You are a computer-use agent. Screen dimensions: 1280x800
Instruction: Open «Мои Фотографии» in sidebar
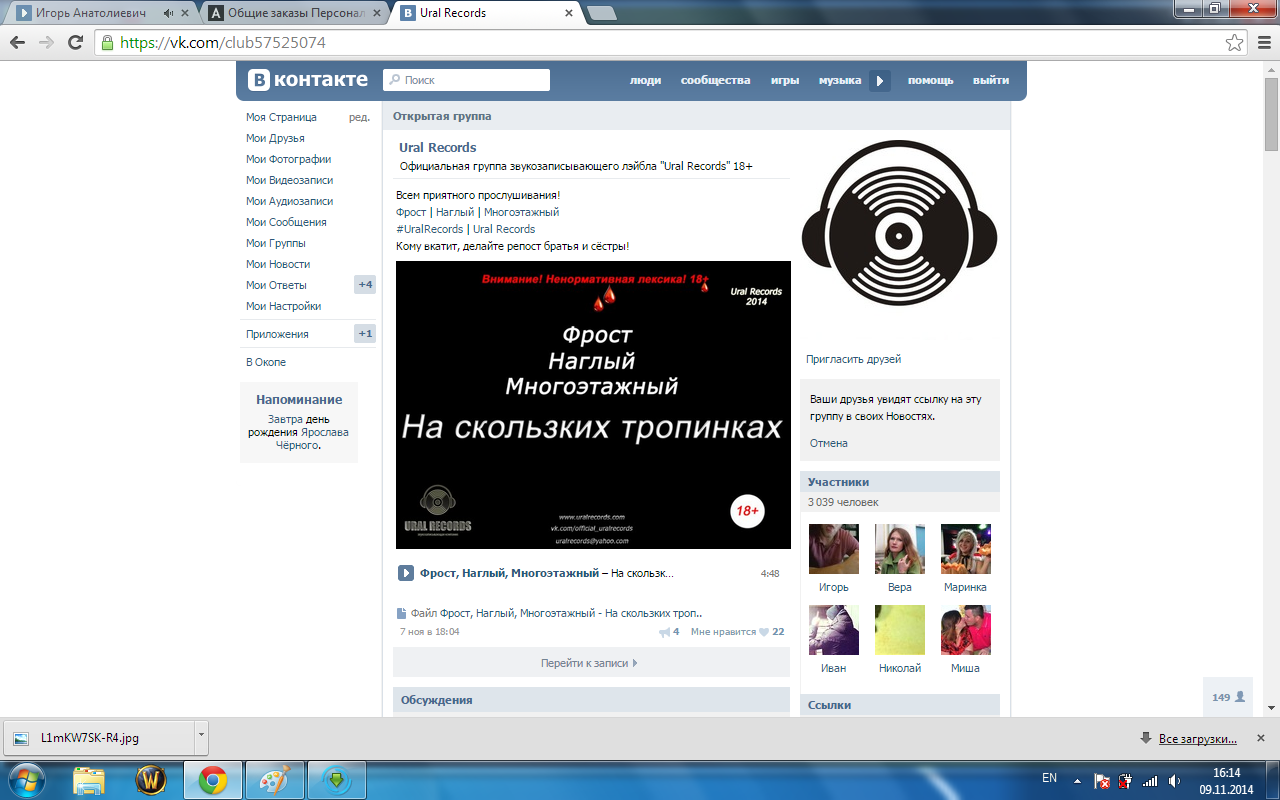coord(288,159)
